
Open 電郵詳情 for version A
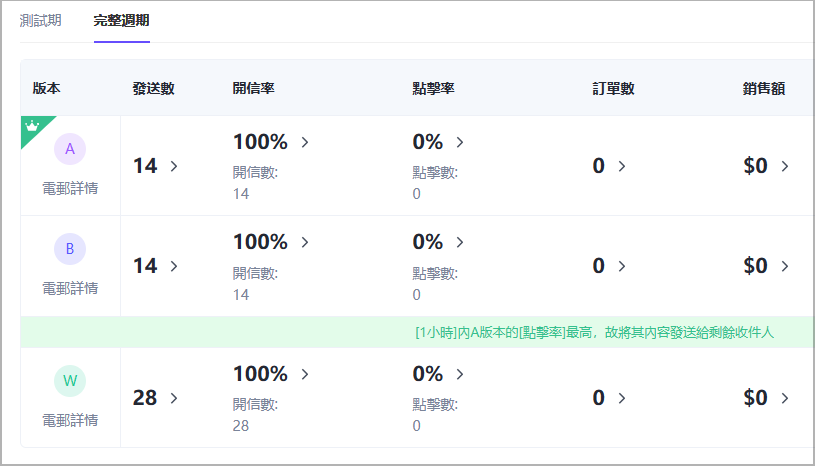pyautogui.click(x=70, y=188)
